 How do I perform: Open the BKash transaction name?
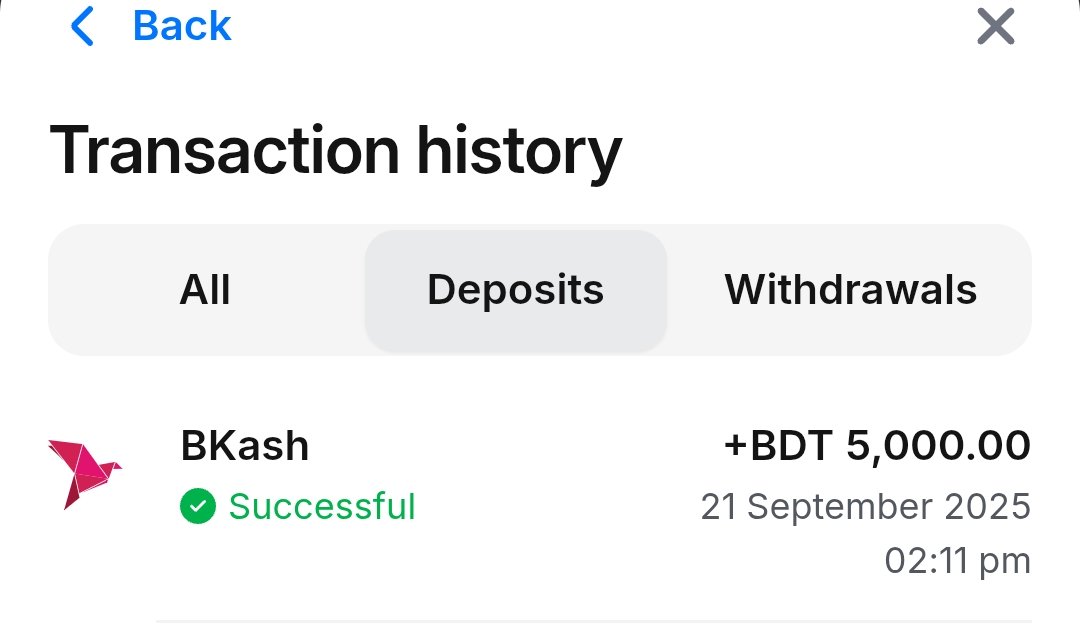[x=245, y=446]
